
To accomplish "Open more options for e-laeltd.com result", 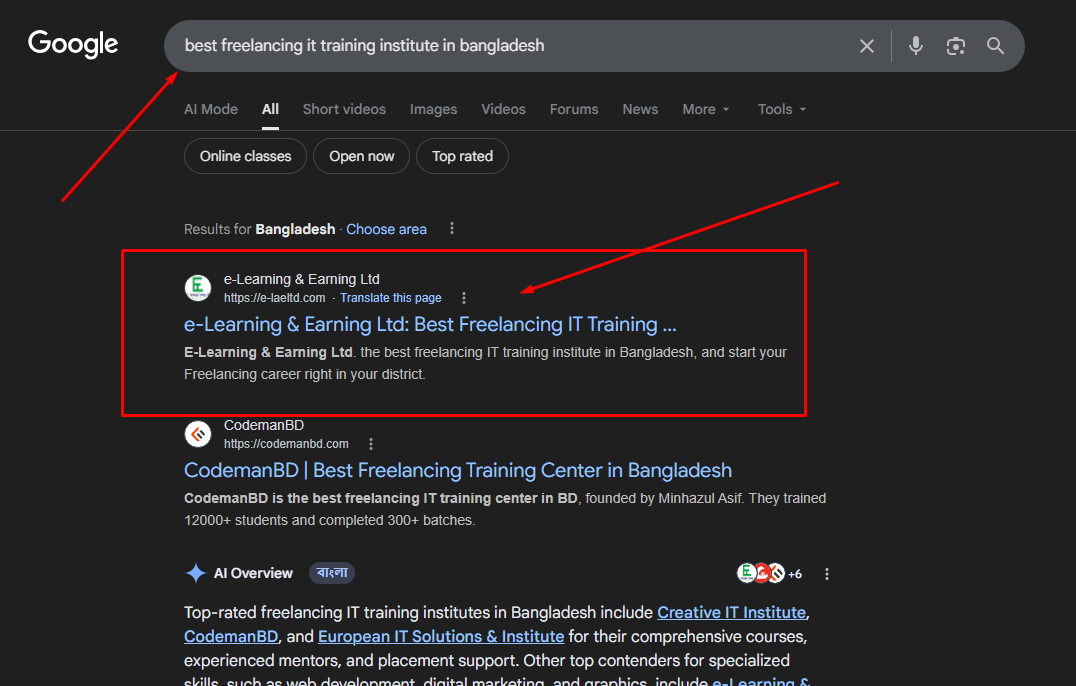I will (464, 298).
